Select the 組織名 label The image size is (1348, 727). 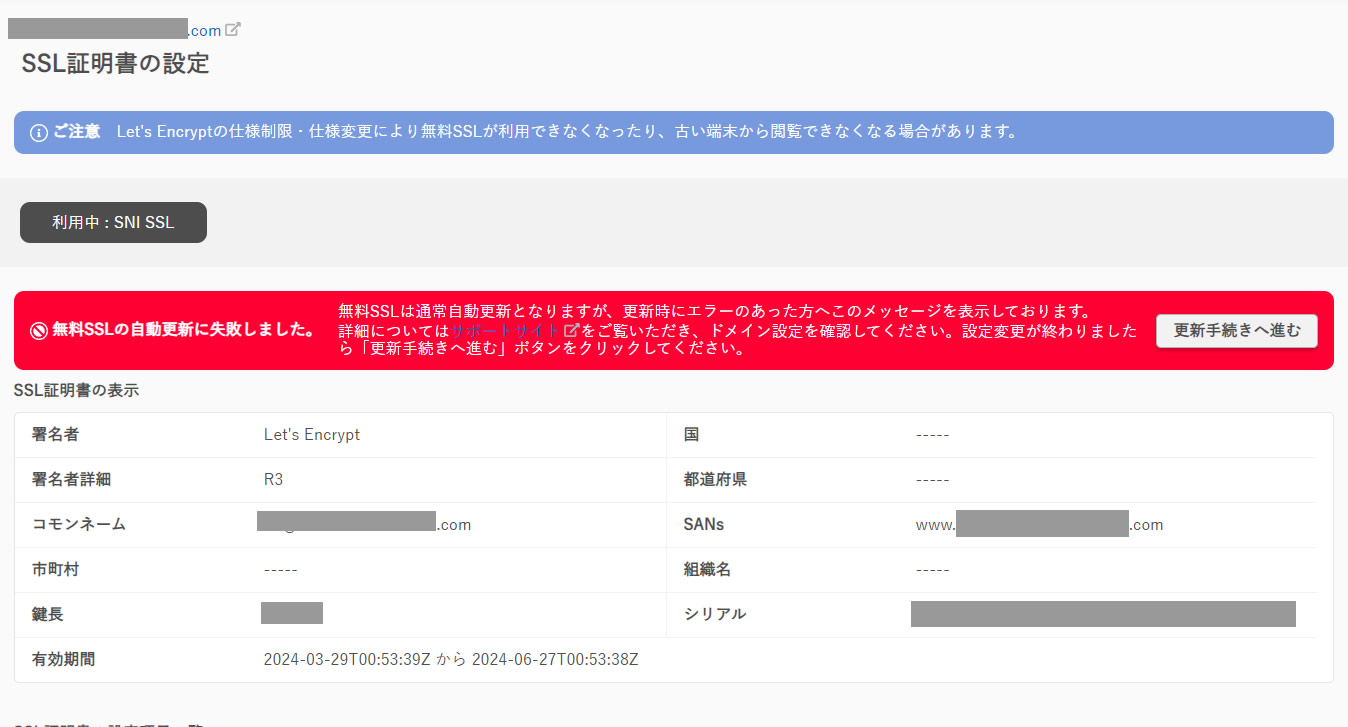(x=707, y=570)
